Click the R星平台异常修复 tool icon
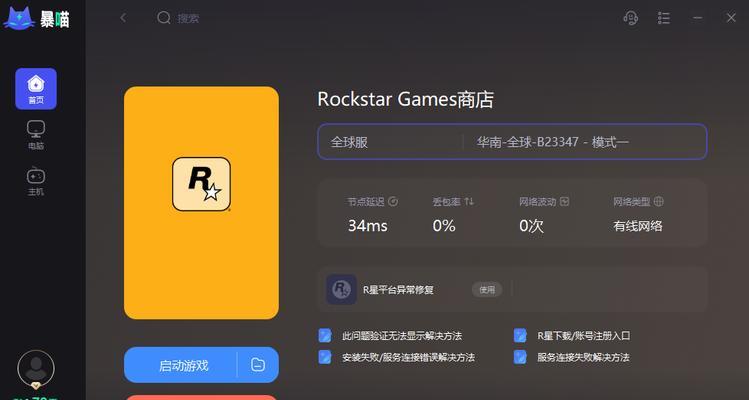Viewport: 749px width, 400px height. coord(341,289)
